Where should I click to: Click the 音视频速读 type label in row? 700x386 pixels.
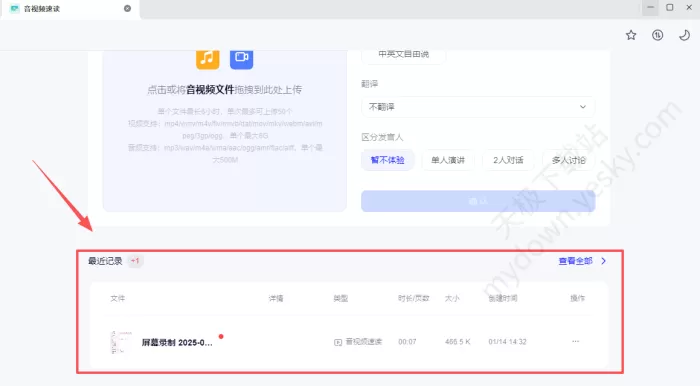click(x=364, y=342)
